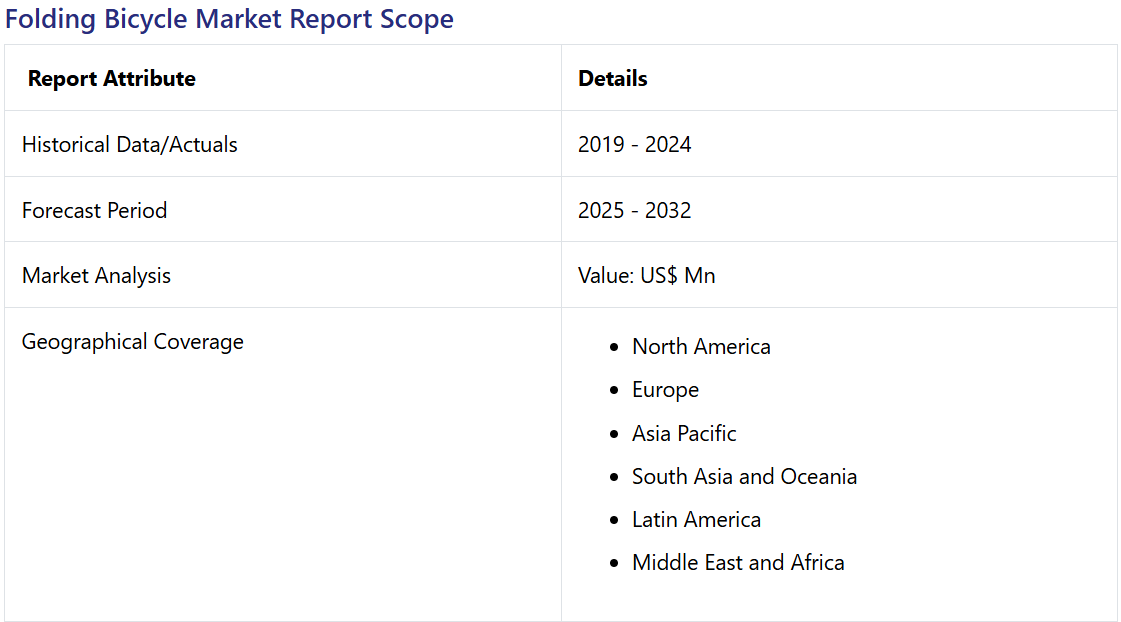This screenshot has width=1121, height=622.
Task: Click the Value: US$ Mn cell
Action: click(646, 276)
